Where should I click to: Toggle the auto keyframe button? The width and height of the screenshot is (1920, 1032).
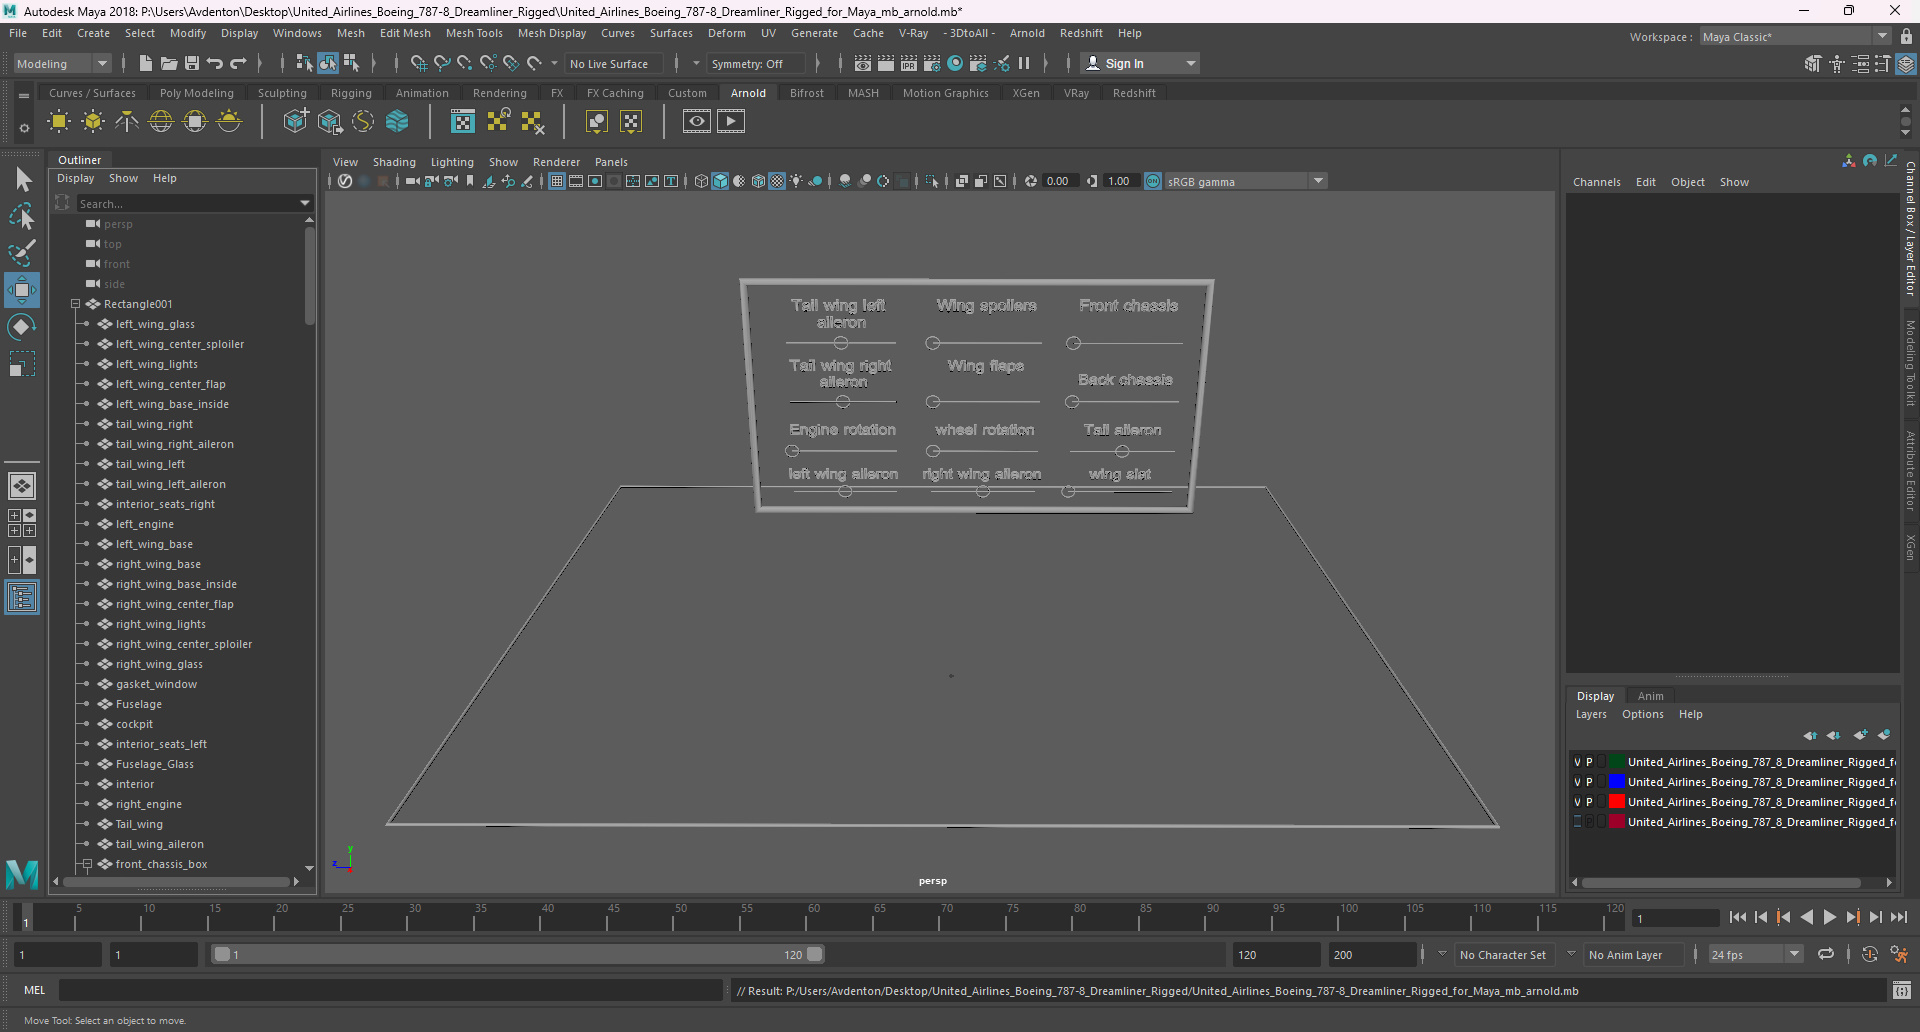pos(1869,955)
